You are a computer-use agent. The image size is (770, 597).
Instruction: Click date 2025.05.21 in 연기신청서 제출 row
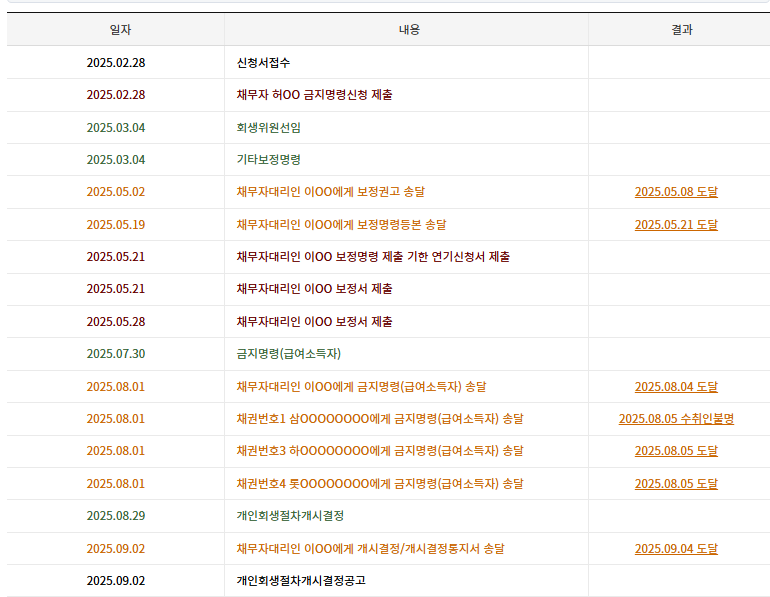[x=116, y=257]
